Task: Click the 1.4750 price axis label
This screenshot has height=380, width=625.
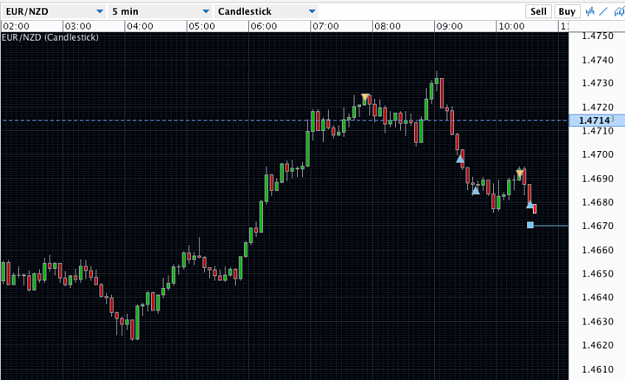Action: 597,36
